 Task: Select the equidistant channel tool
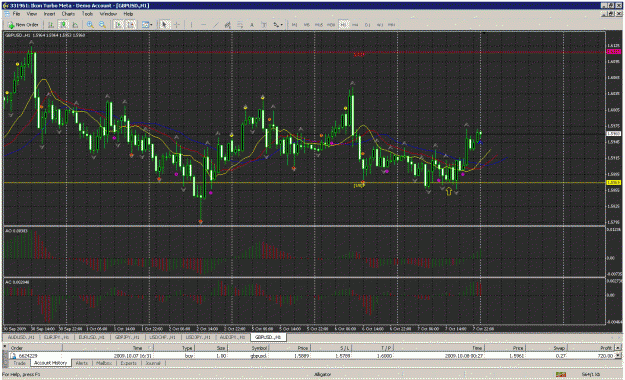click(228, 25)
